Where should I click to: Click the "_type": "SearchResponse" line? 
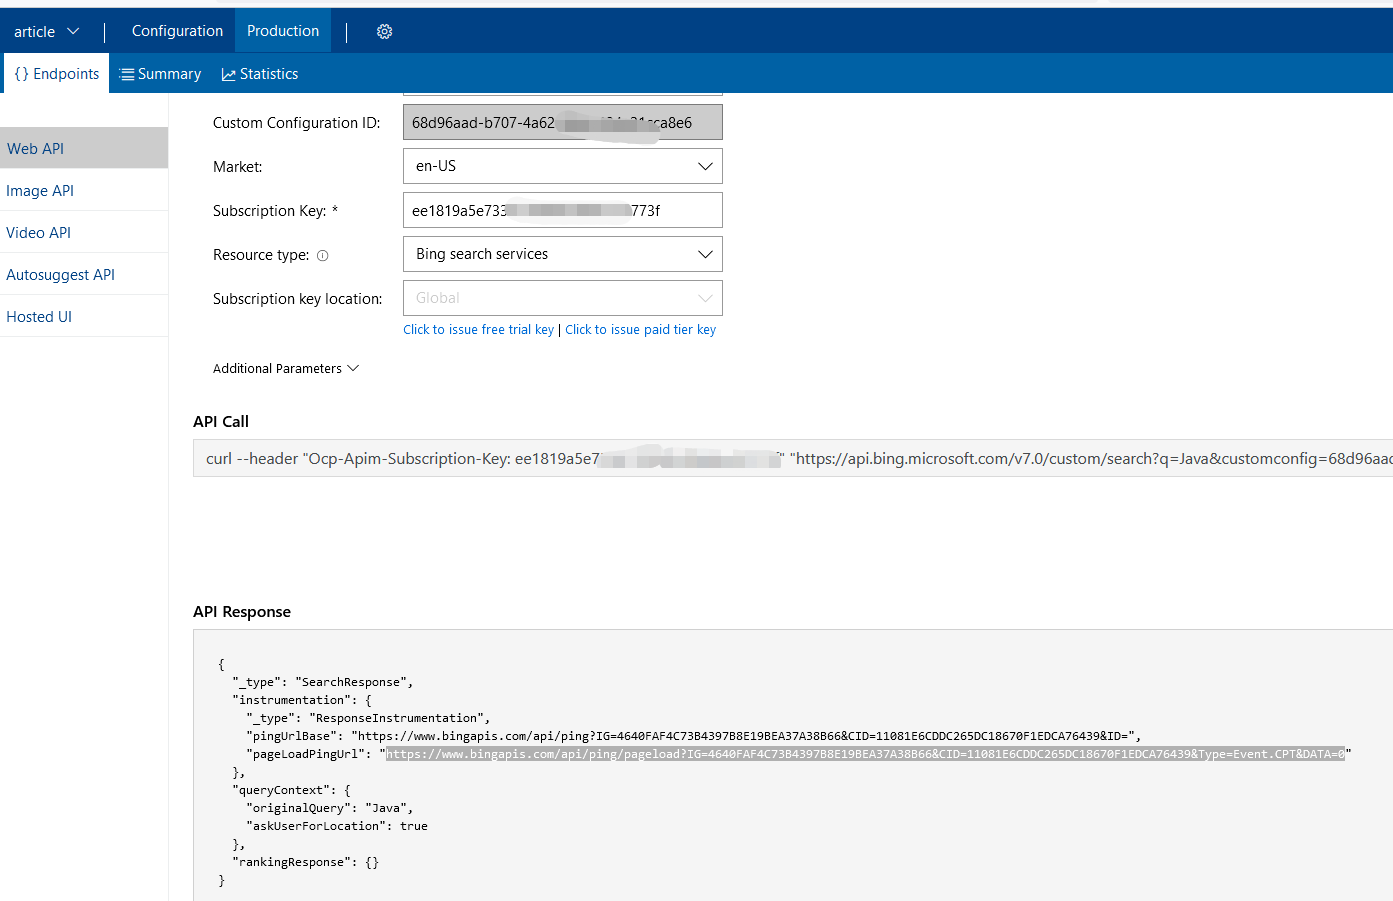323,682
